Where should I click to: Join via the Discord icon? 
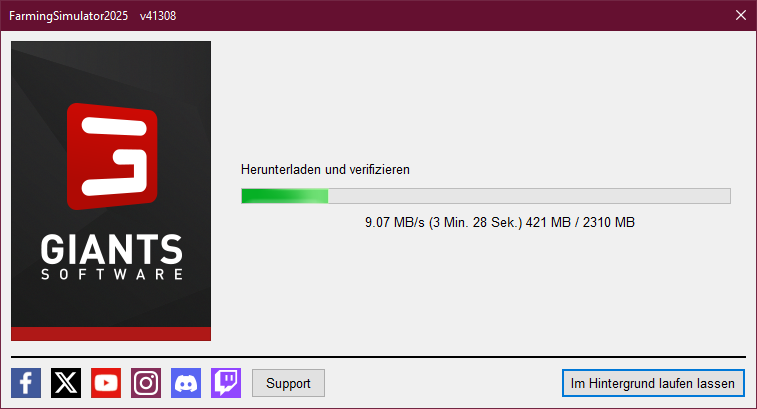click(x=186, y=383)
